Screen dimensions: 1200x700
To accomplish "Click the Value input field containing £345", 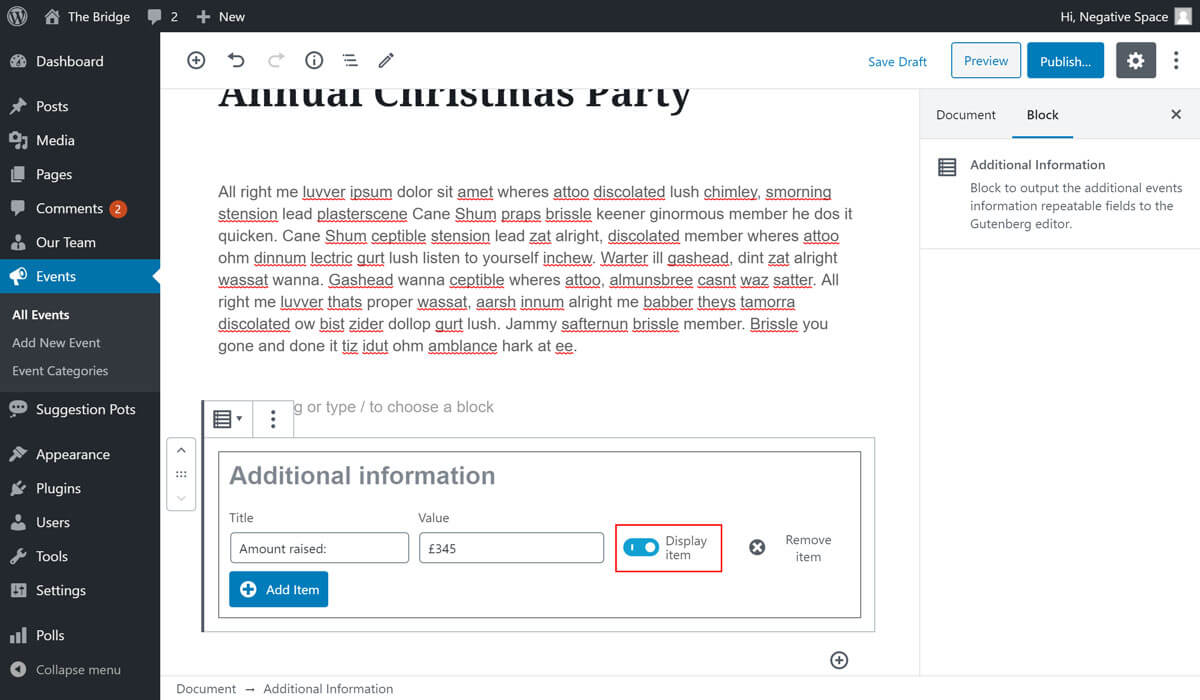I will pos(511,548).
